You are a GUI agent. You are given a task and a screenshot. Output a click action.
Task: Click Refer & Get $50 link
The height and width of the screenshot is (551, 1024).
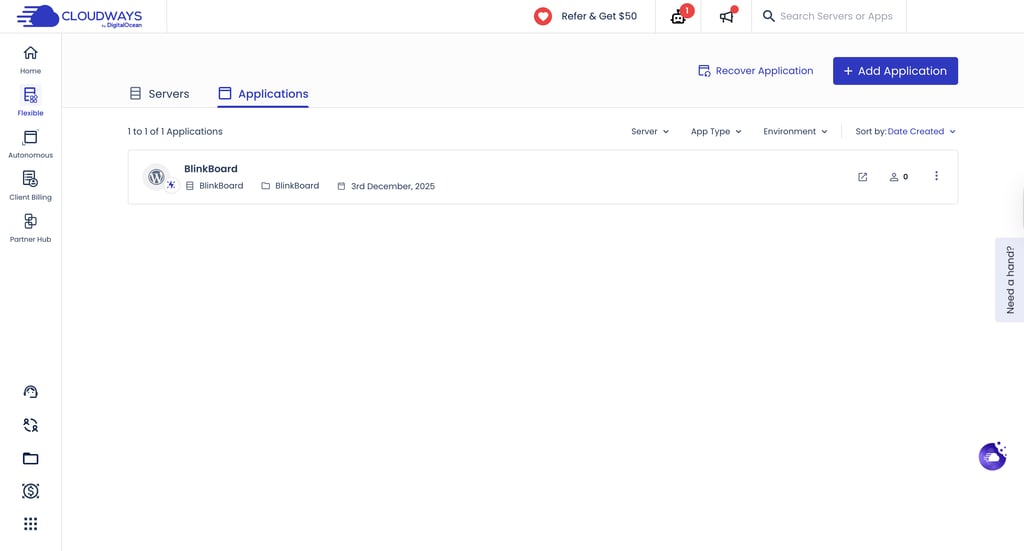coord(599,16)
